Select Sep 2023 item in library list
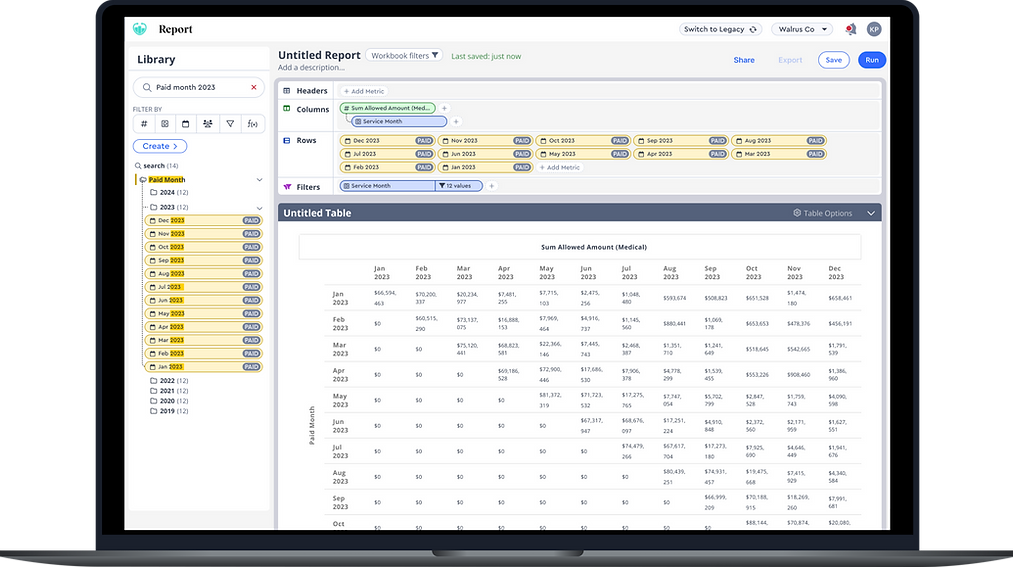 coord(203,260)
